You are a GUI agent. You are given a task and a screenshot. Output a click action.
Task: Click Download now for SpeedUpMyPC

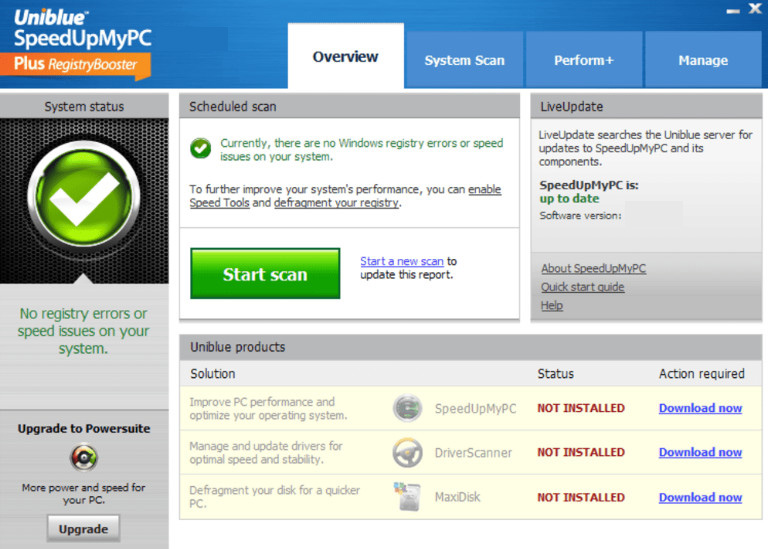pyautogui.click(x=700, y=408)
